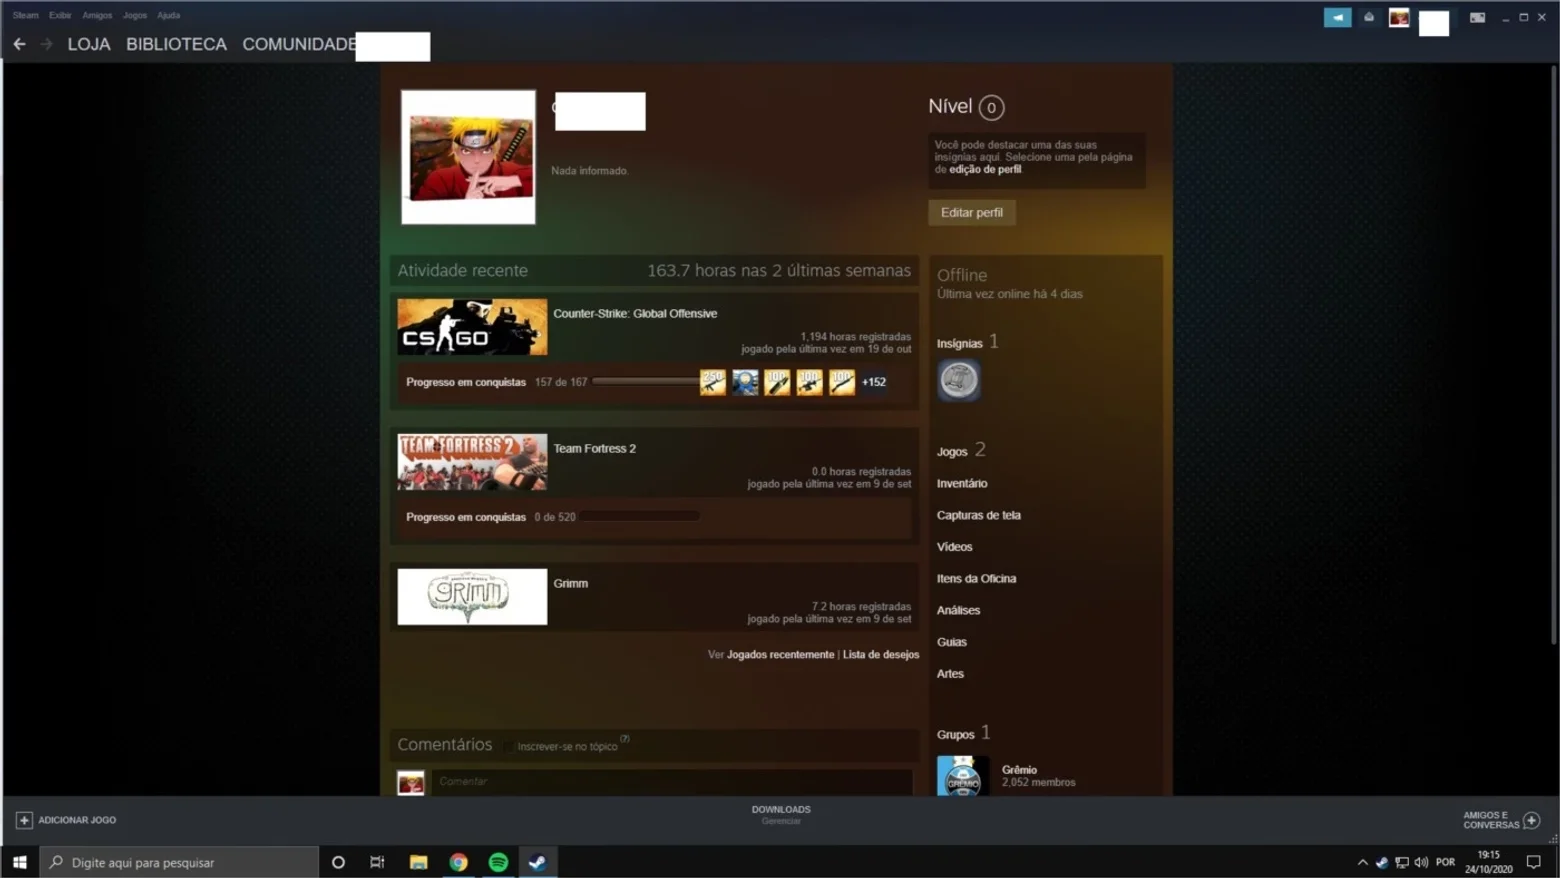This screenshot has height=878, width=1560.
Task: Click the CS:GO achievements progress bar
Action: click(x=645, y=381)
